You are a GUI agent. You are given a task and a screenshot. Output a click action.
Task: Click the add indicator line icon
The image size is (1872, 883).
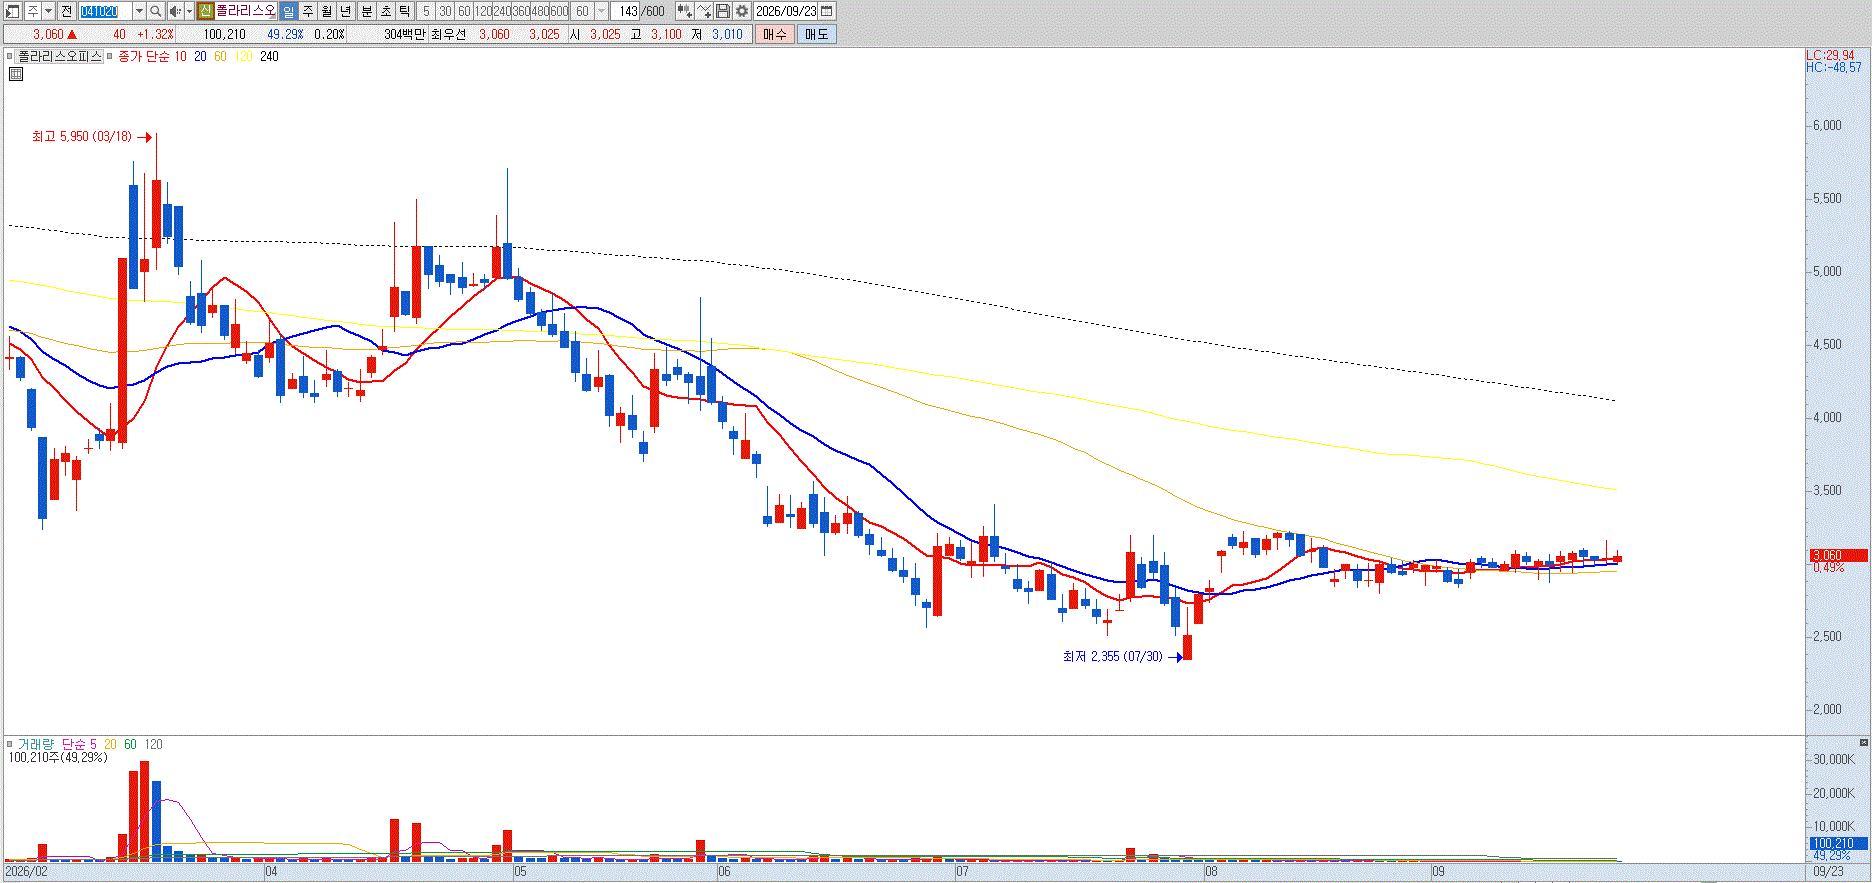[x=704, y=11]
